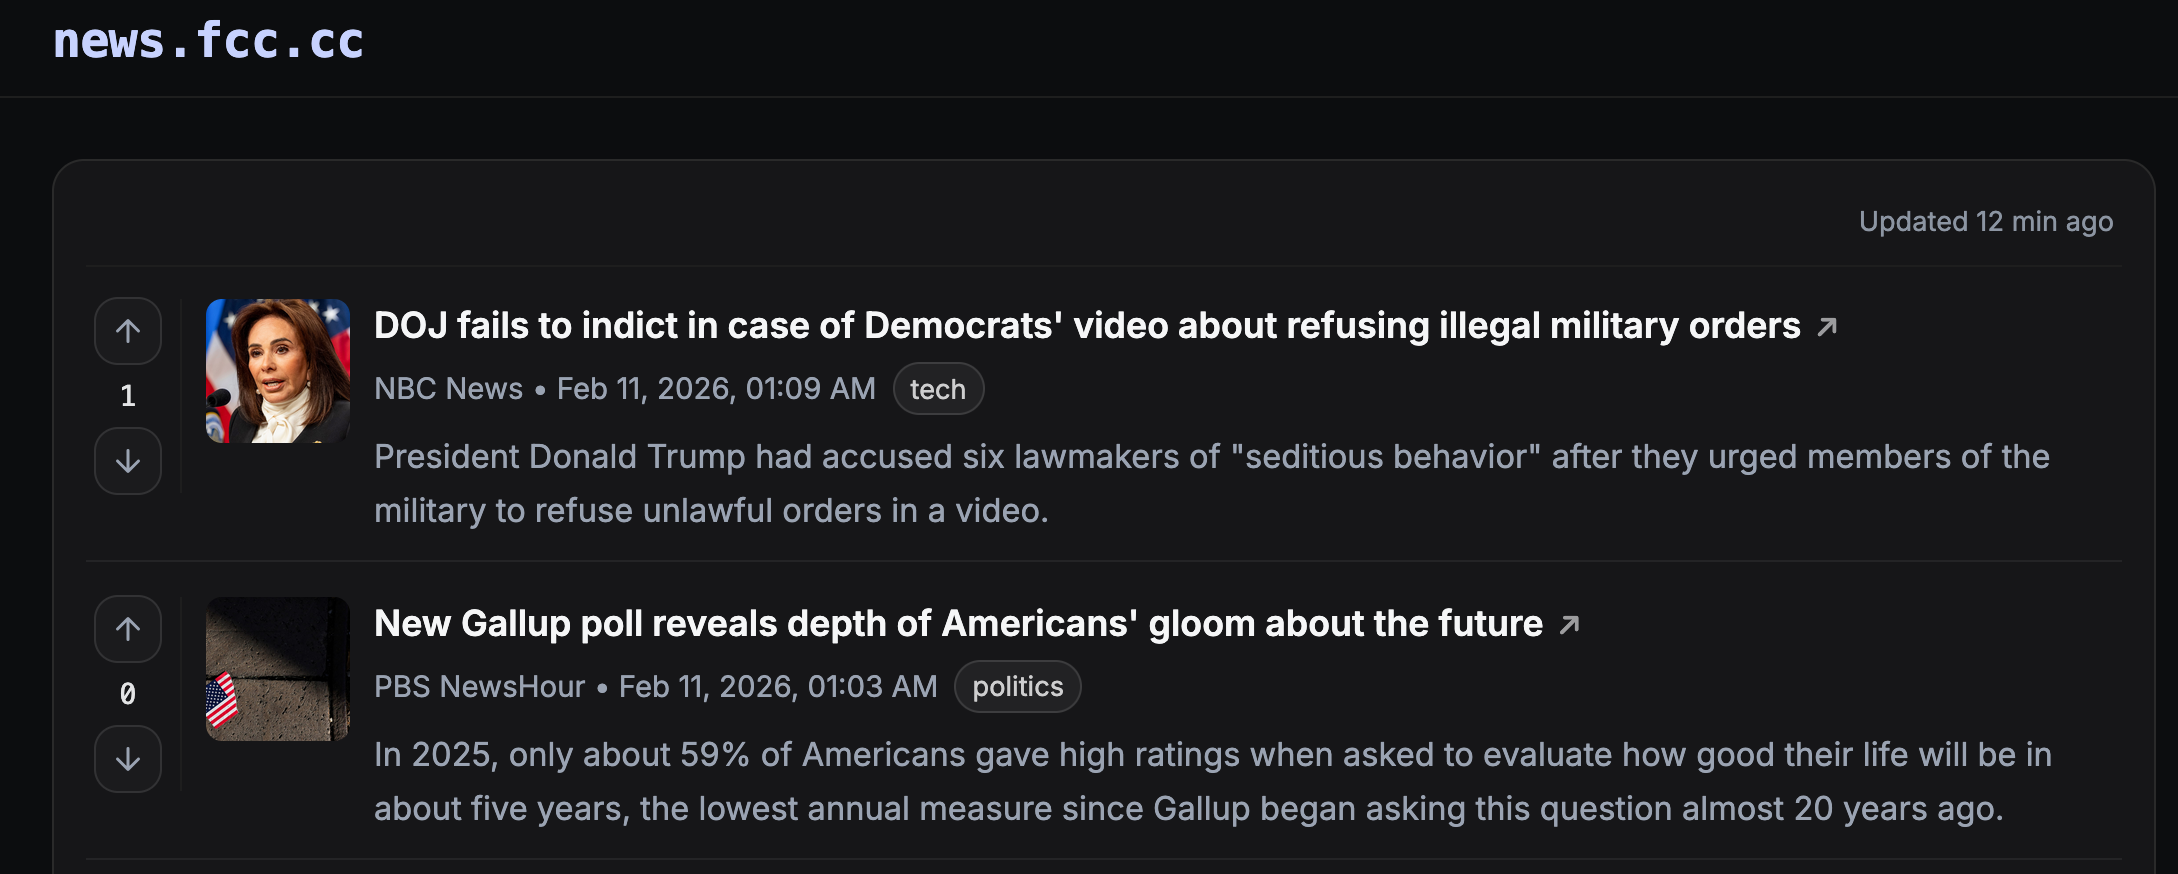
Task: Click the DOJ article thumbnail image
Action: click(x=278, y=371)
